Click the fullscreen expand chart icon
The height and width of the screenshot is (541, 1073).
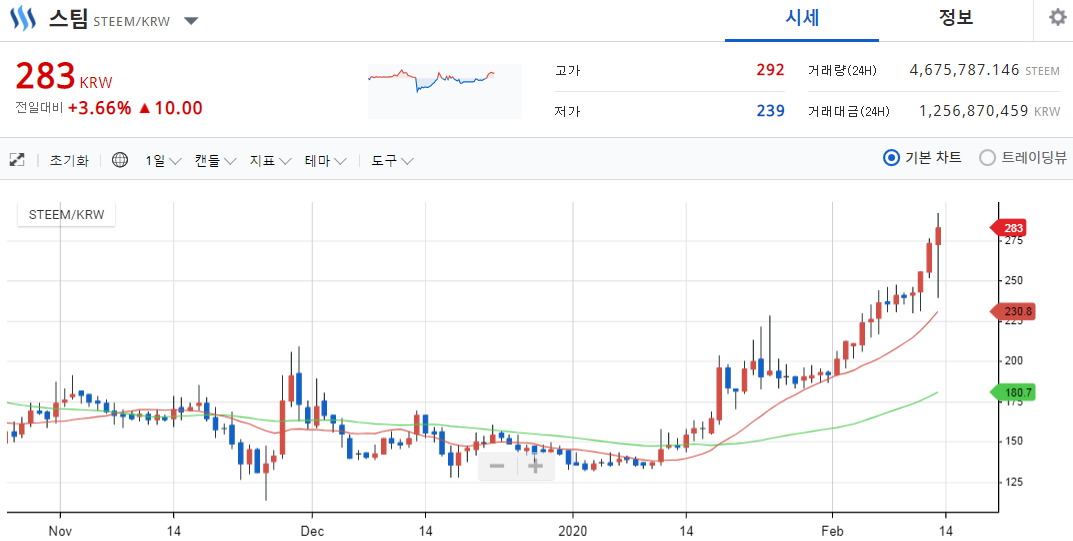[17, 161]
